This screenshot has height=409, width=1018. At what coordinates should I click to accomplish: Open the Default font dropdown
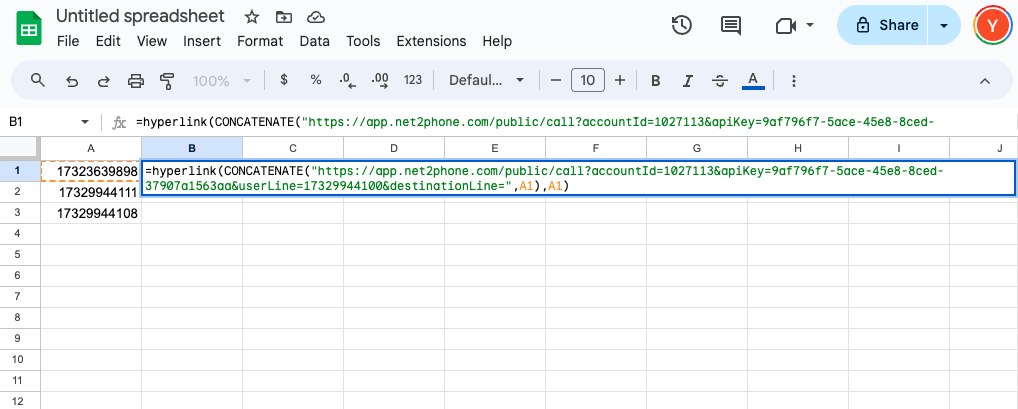pos(487,81)
